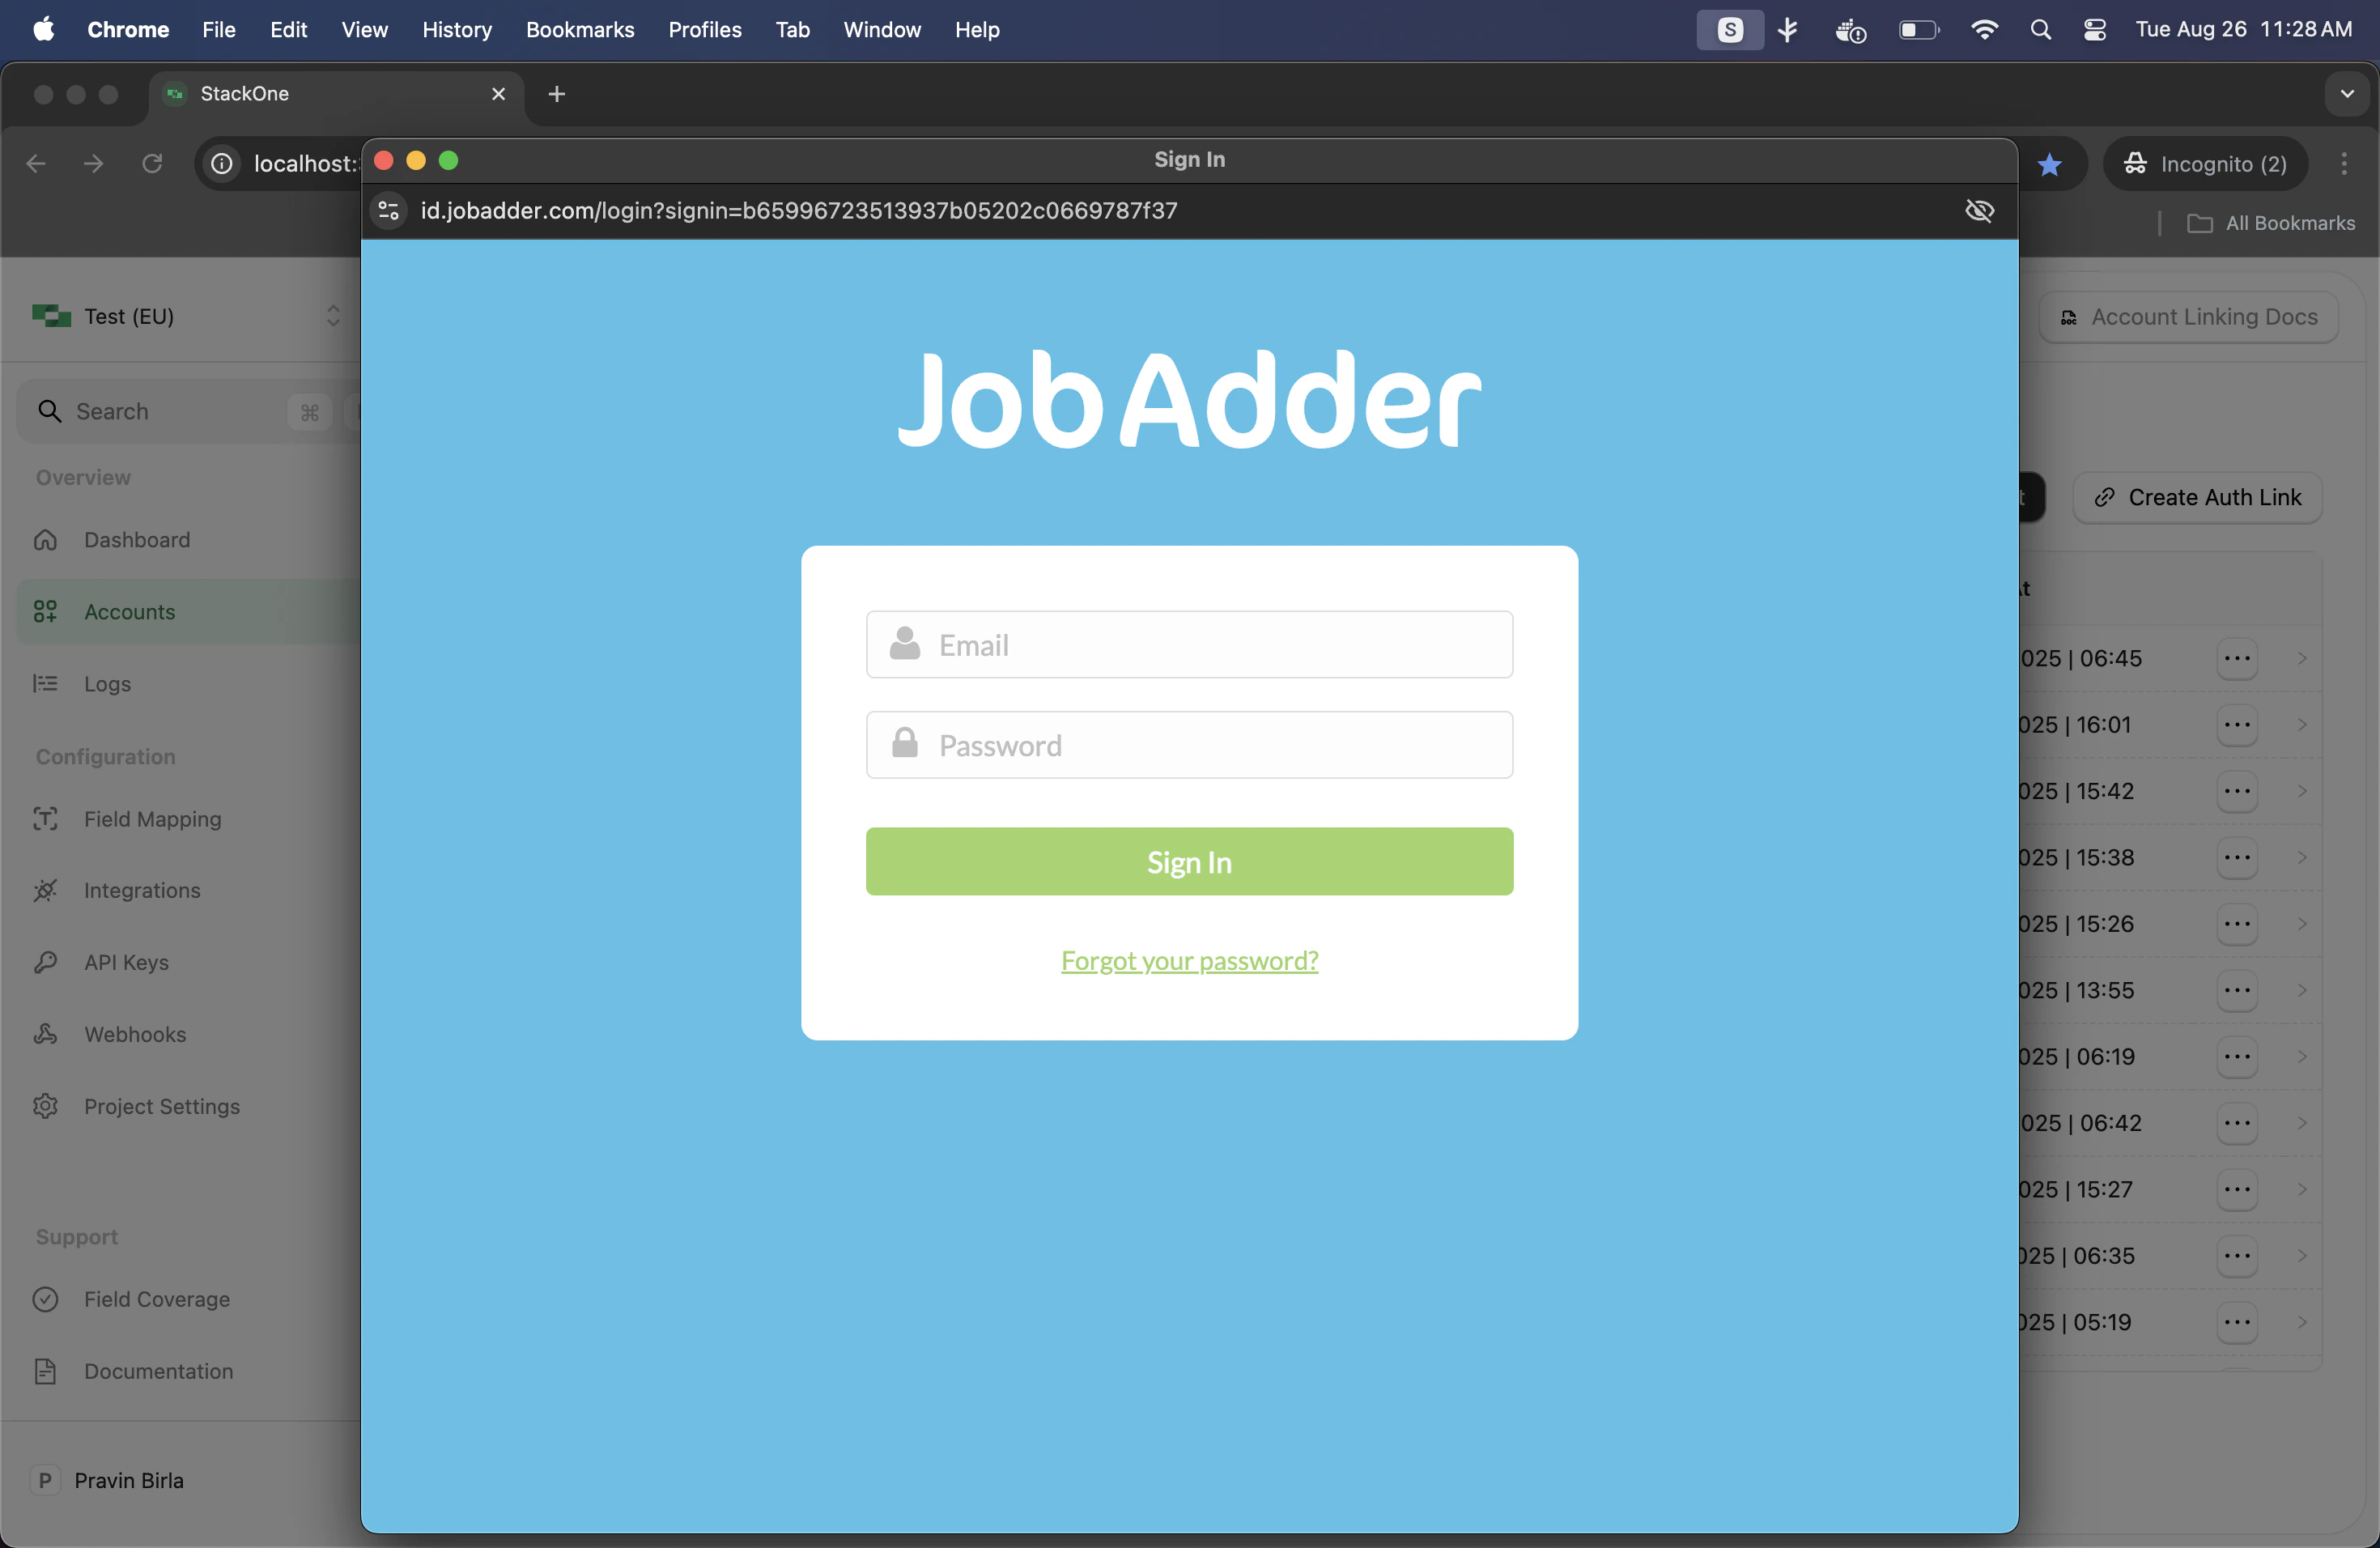Open the browser tab list dropdown

click(2347, 94)
